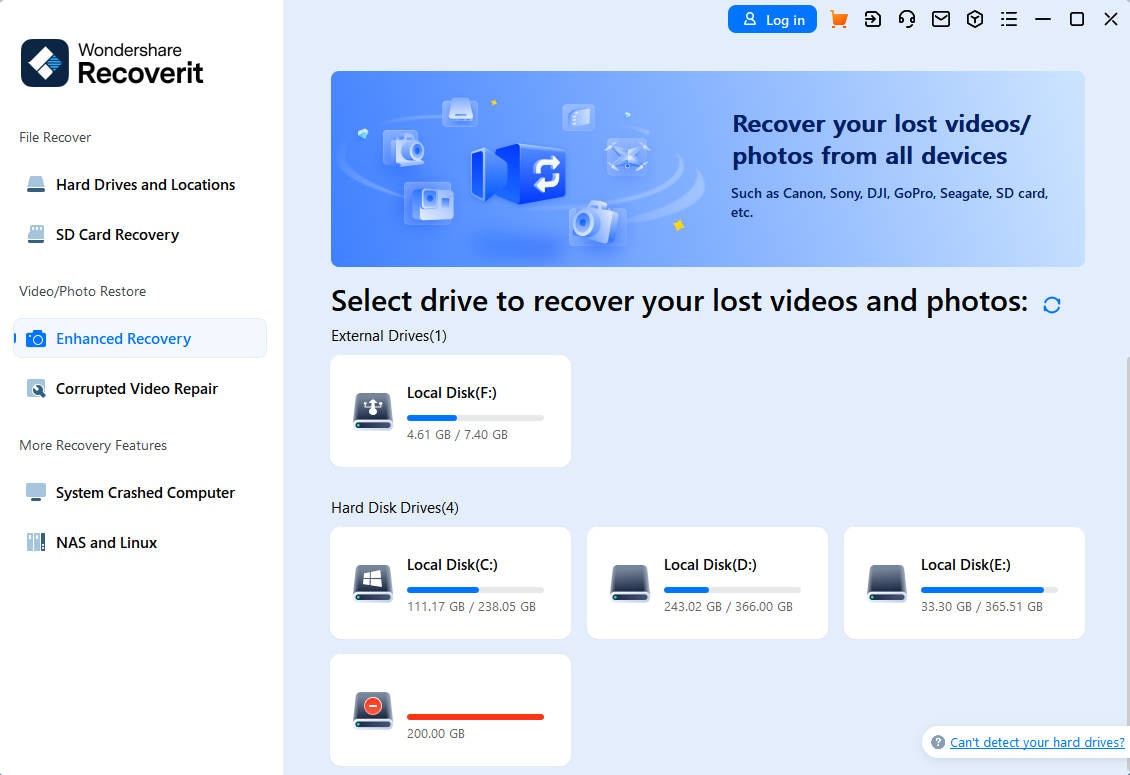Select Hard Drives and Locations
The width and height of the screenshot is (1130, 775).
click(140, 185)
